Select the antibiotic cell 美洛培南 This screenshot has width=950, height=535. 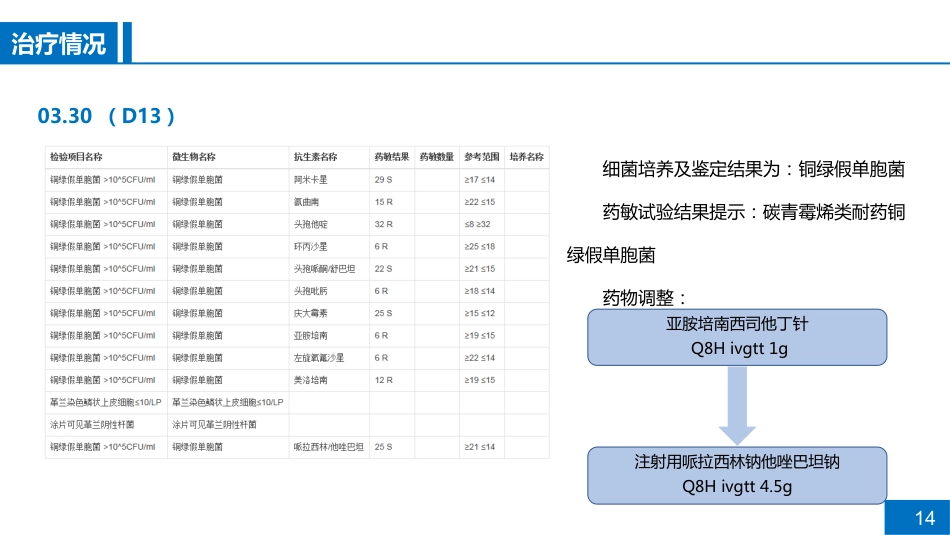pyautogui.click(x=311, y=380)
